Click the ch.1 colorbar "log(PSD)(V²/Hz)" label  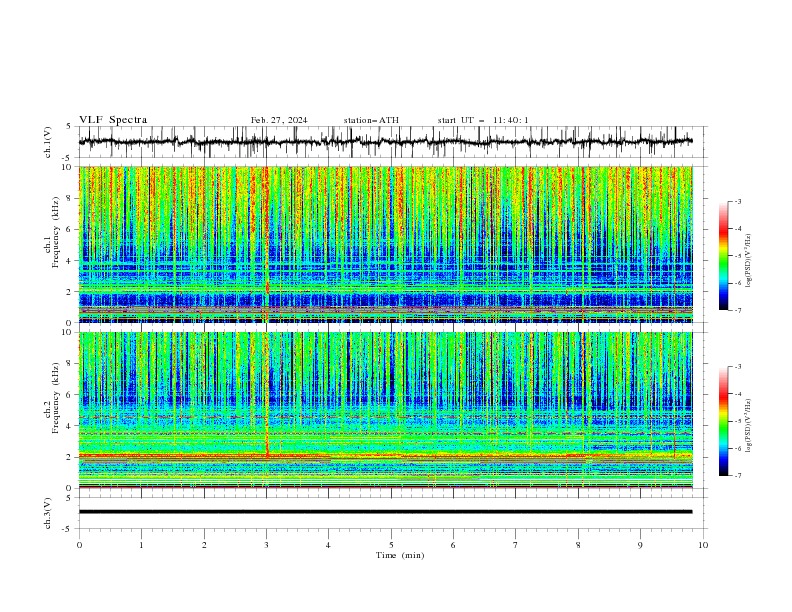pyautogui.click(x=749, y=261)
